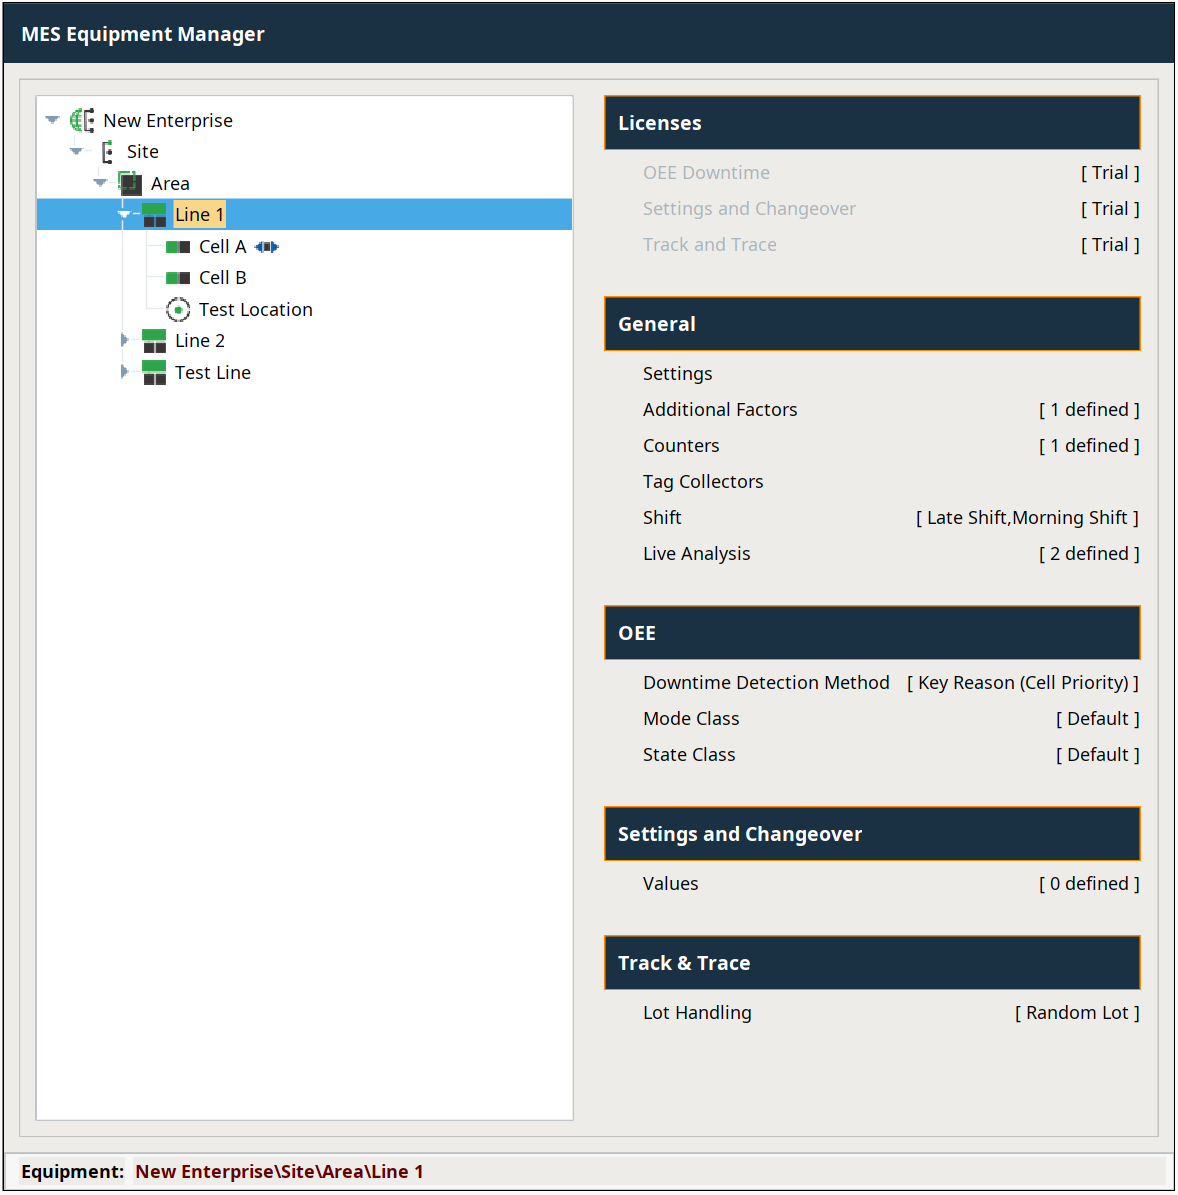Screen dimensions: 1178x1195
Task: Open Lot Handling under Track & Trace
Action: 696,1013
